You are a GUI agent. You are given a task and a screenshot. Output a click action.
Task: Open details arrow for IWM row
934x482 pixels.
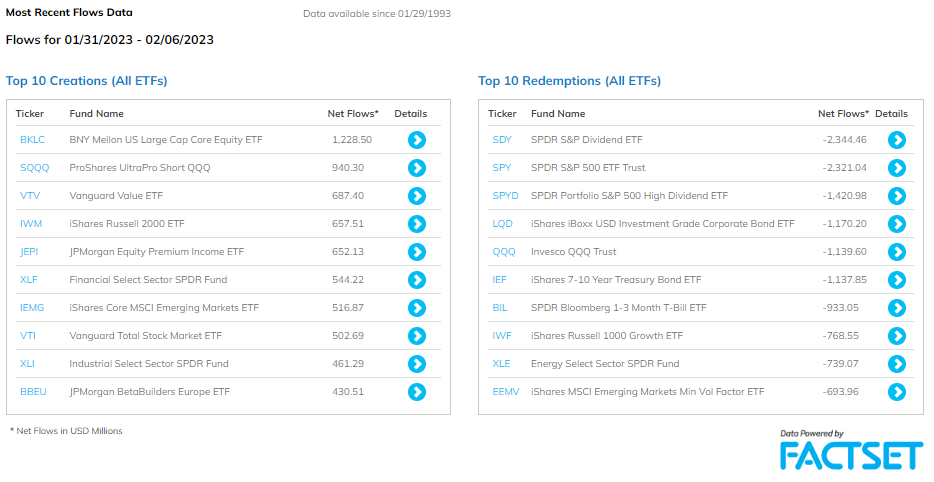[x=417, y=224]
